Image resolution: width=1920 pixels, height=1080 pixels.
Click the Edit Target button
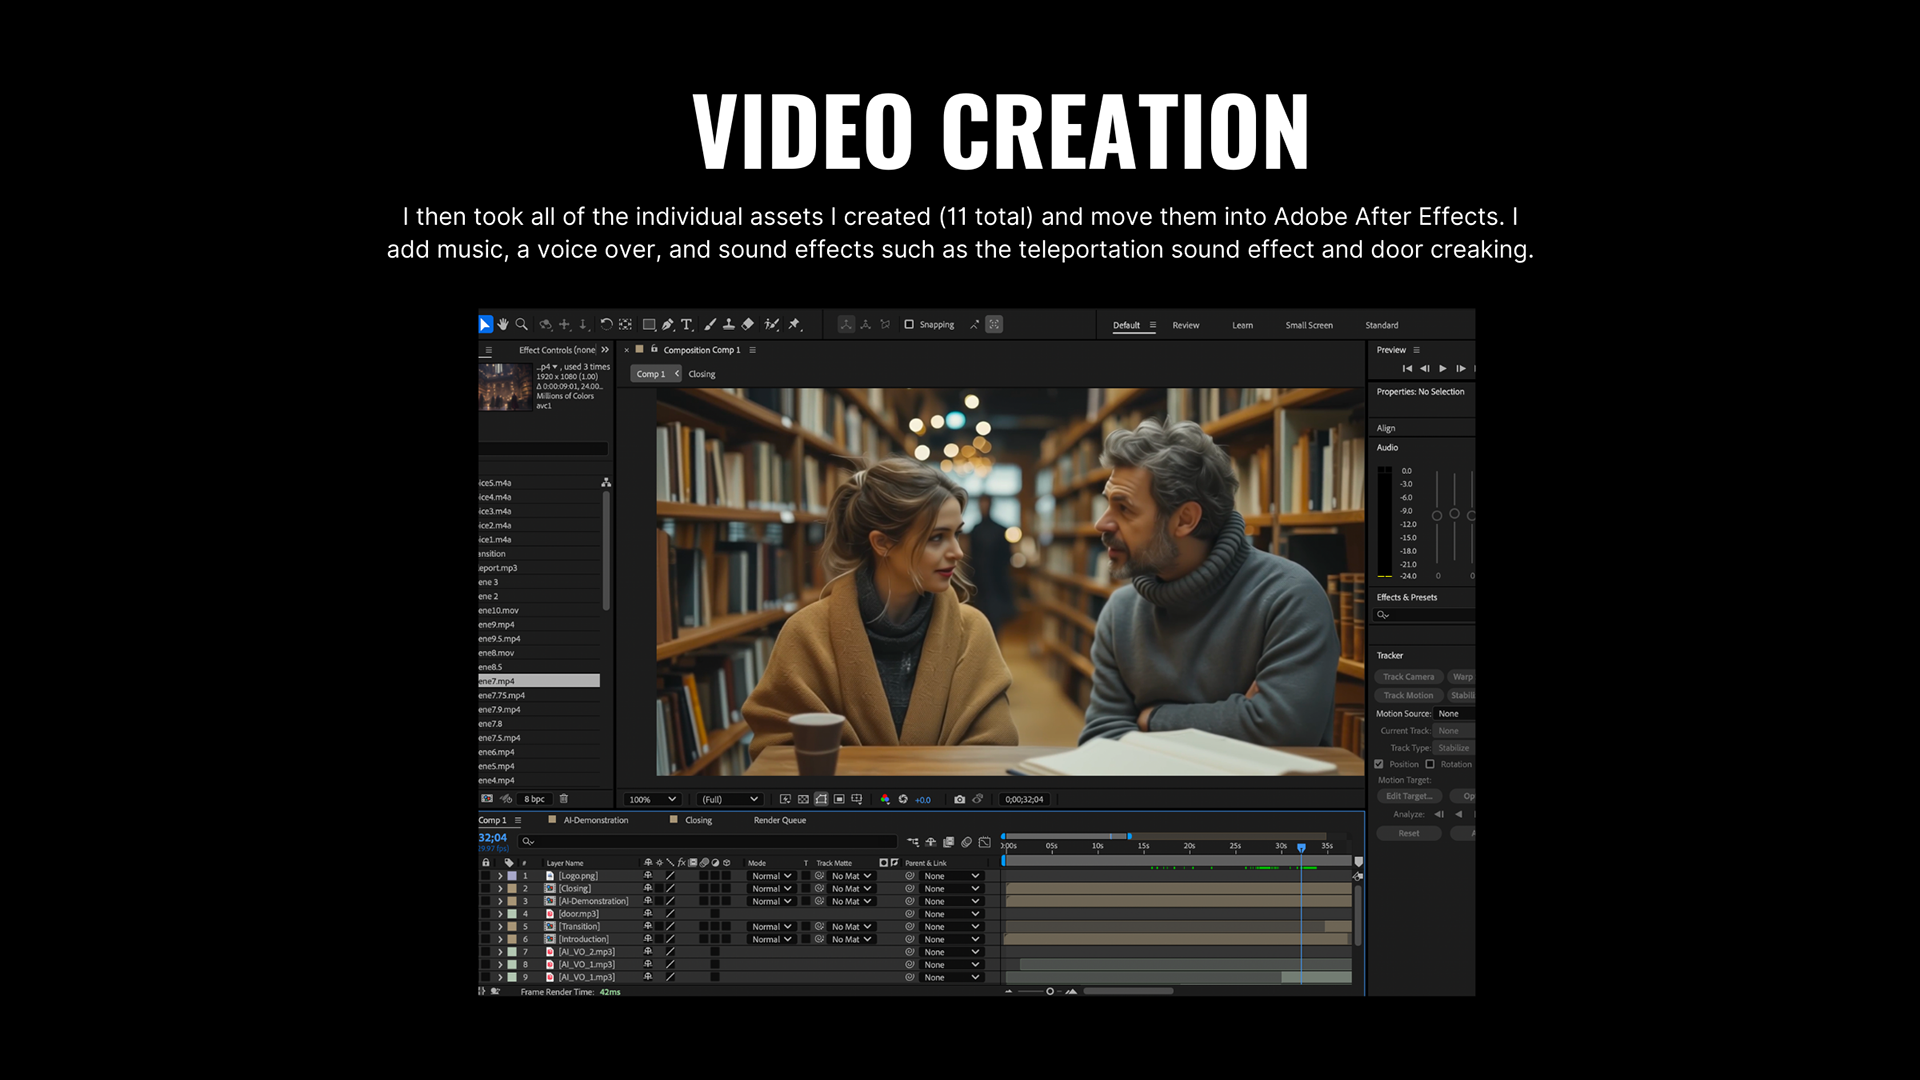point(1408,796)
